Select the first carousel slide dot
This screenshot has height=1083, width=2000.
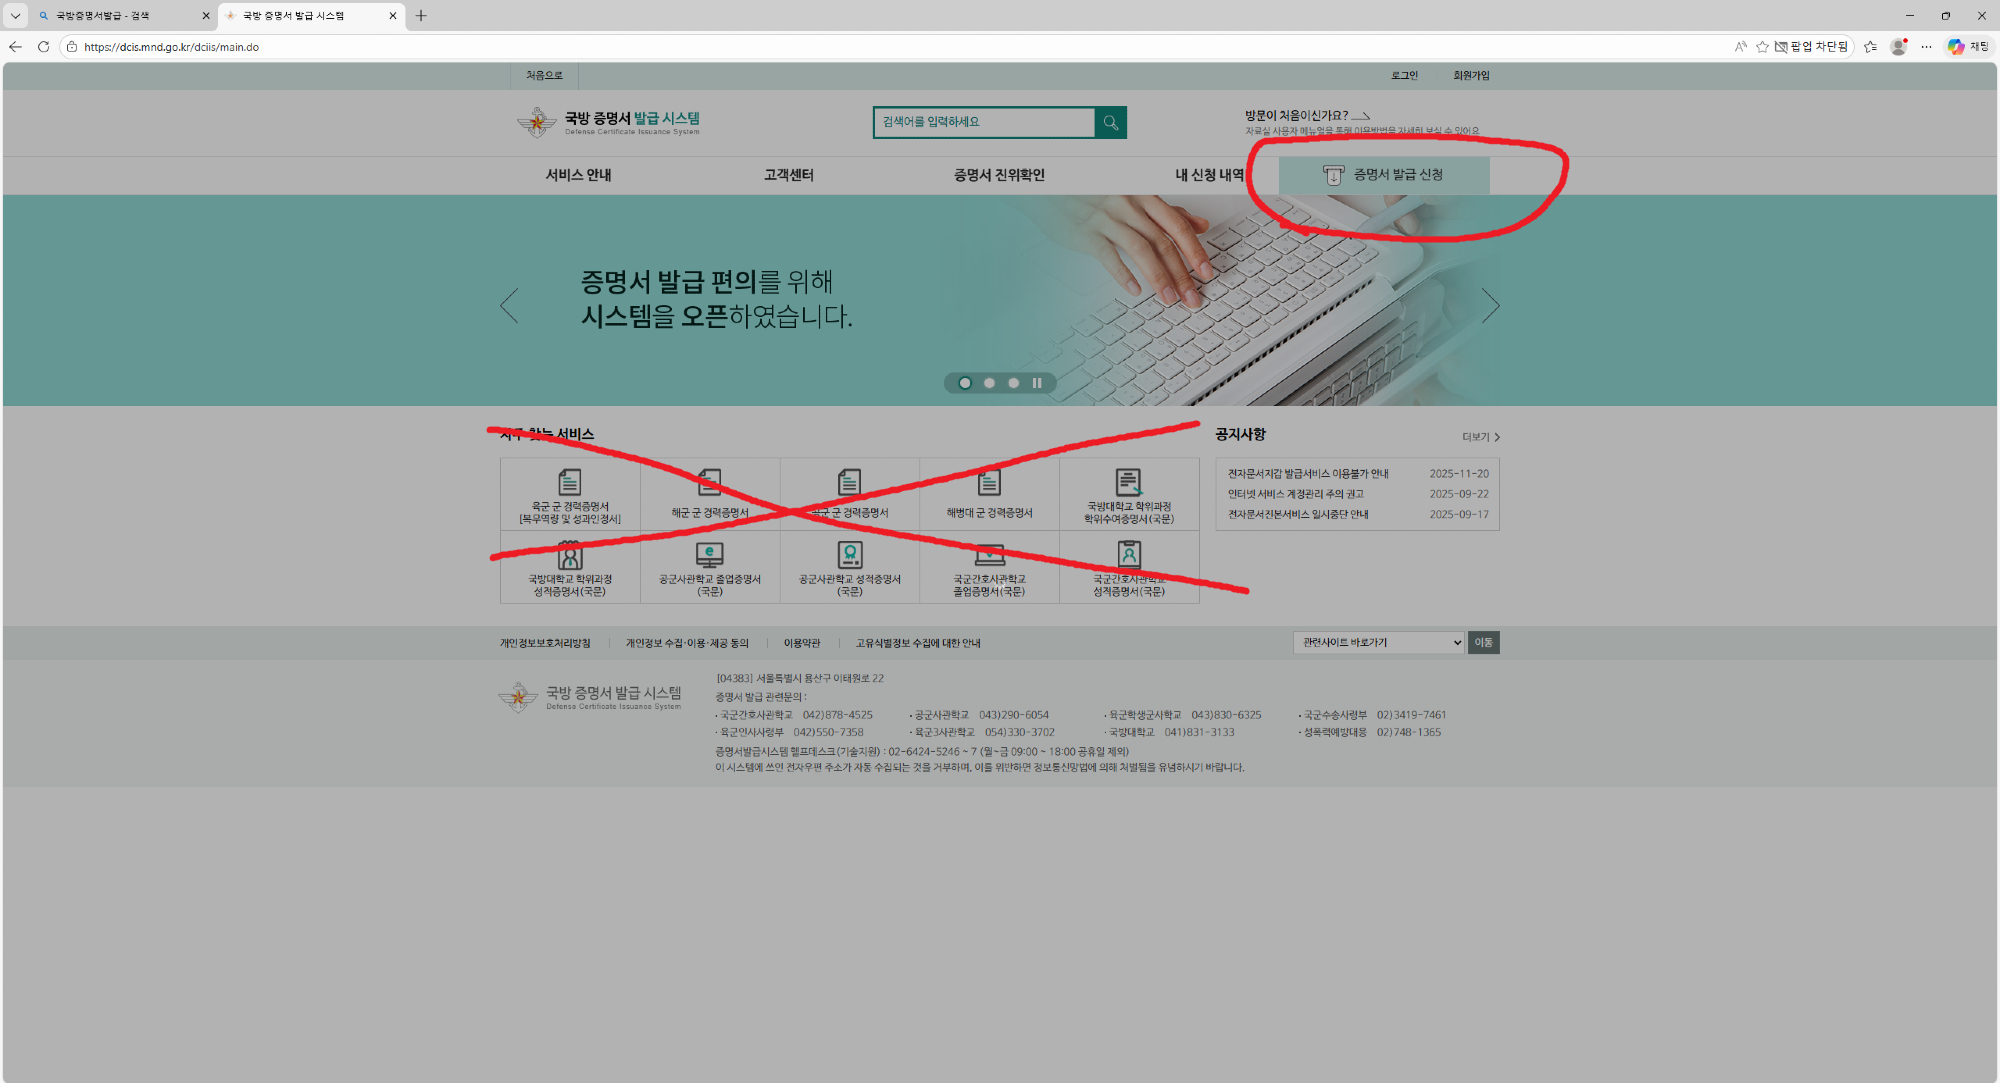(x=965, y=383)
